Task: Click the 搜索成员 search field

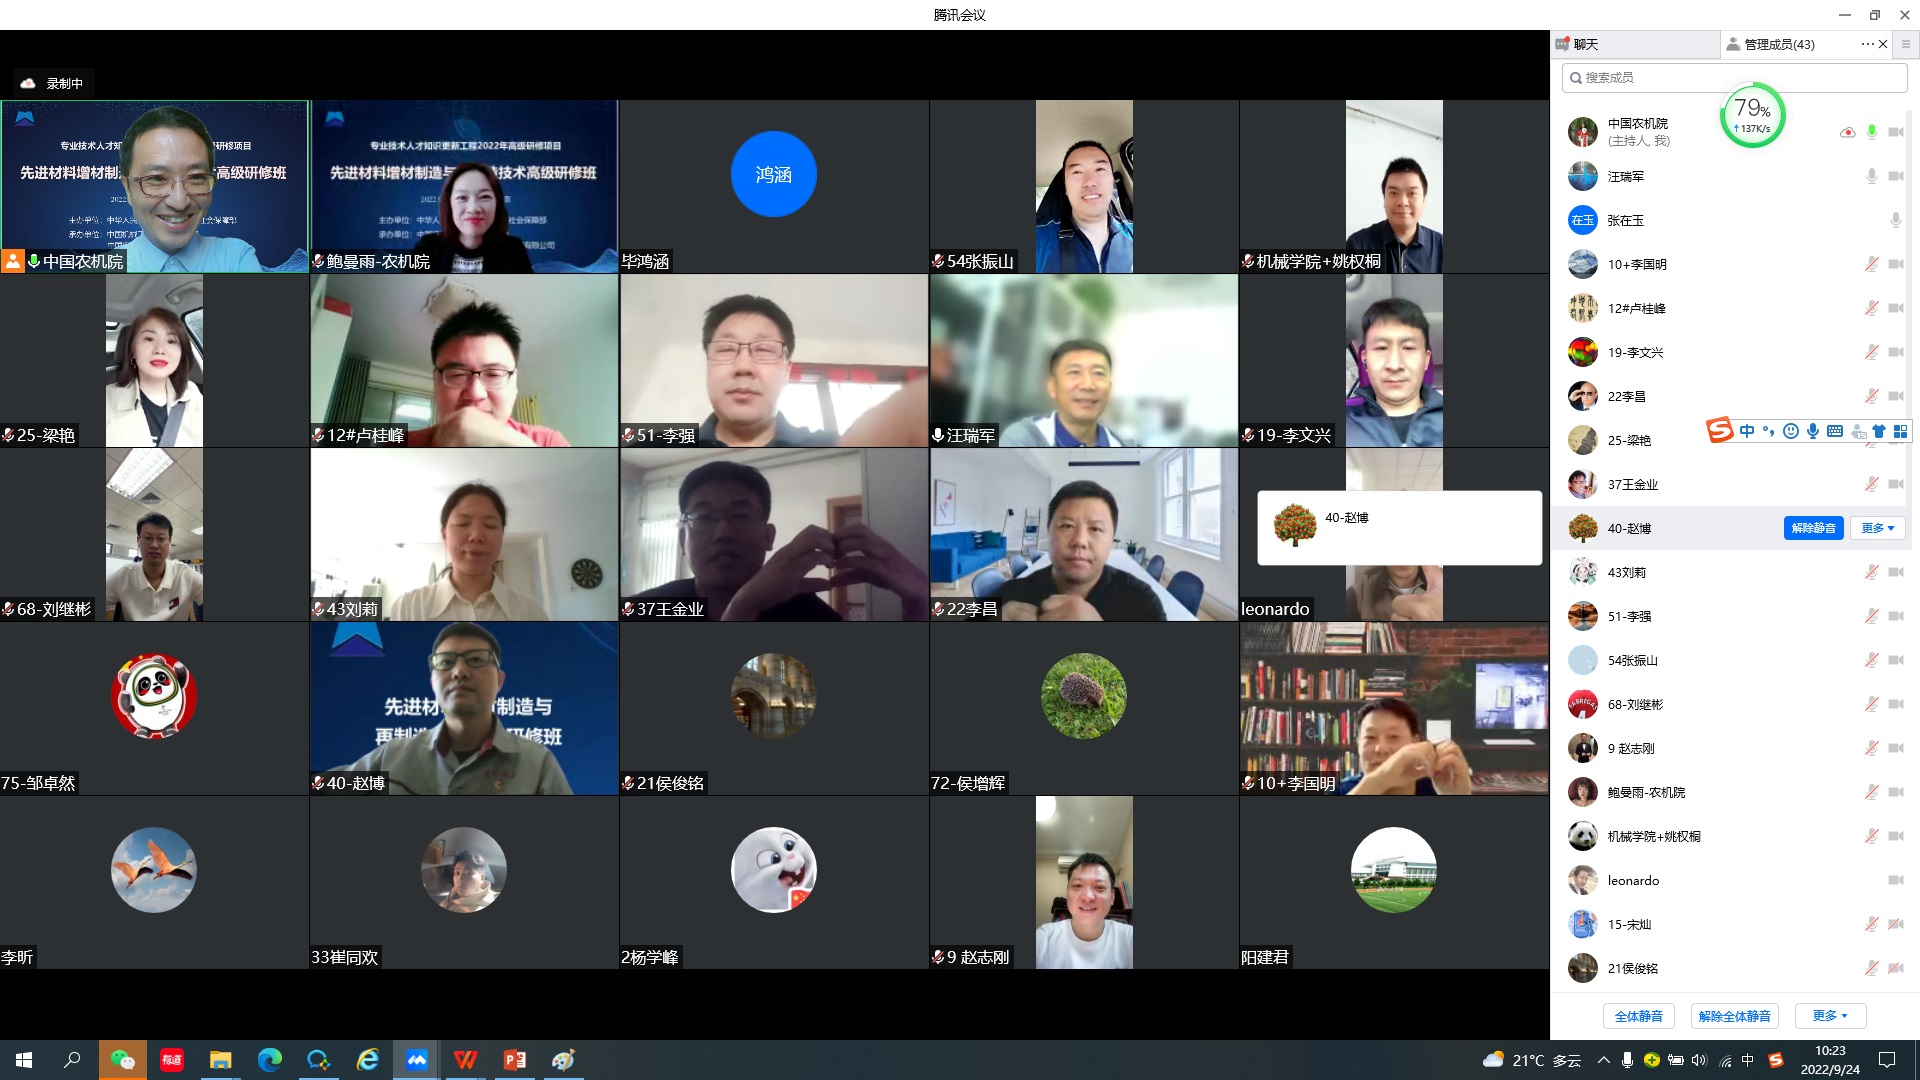Action: 1735,77
